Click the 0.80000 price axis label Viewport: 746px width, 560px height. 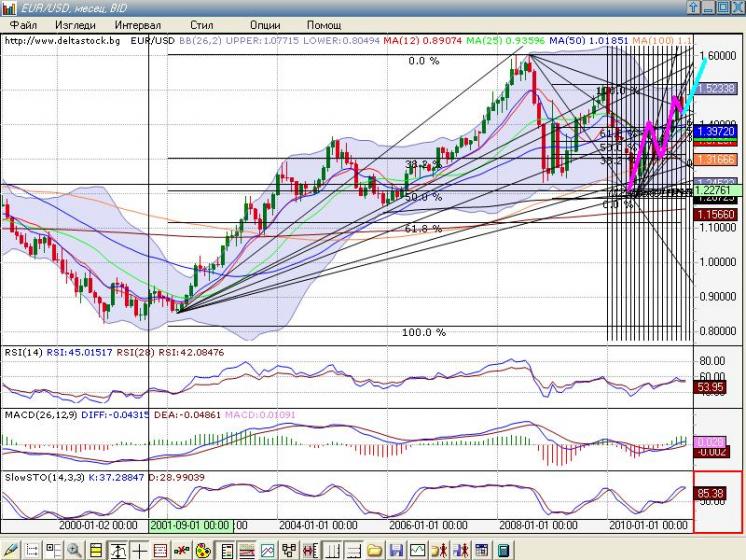pos(718,331)
